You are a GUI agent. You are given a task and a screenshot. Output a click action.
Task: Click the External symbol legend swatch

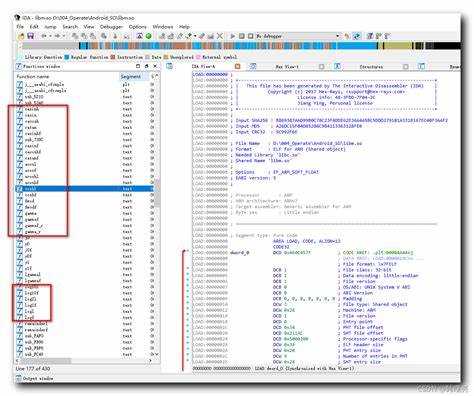pos(198,57)
